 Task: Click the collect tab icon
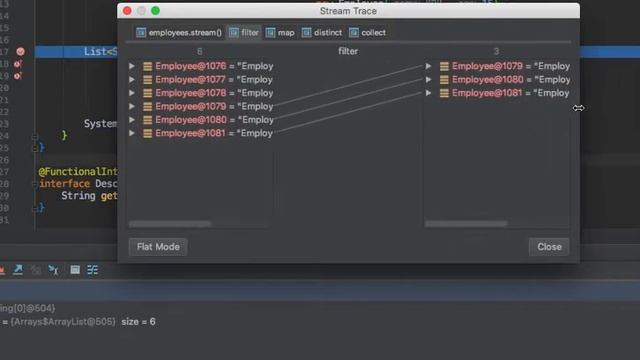(353, 33)
